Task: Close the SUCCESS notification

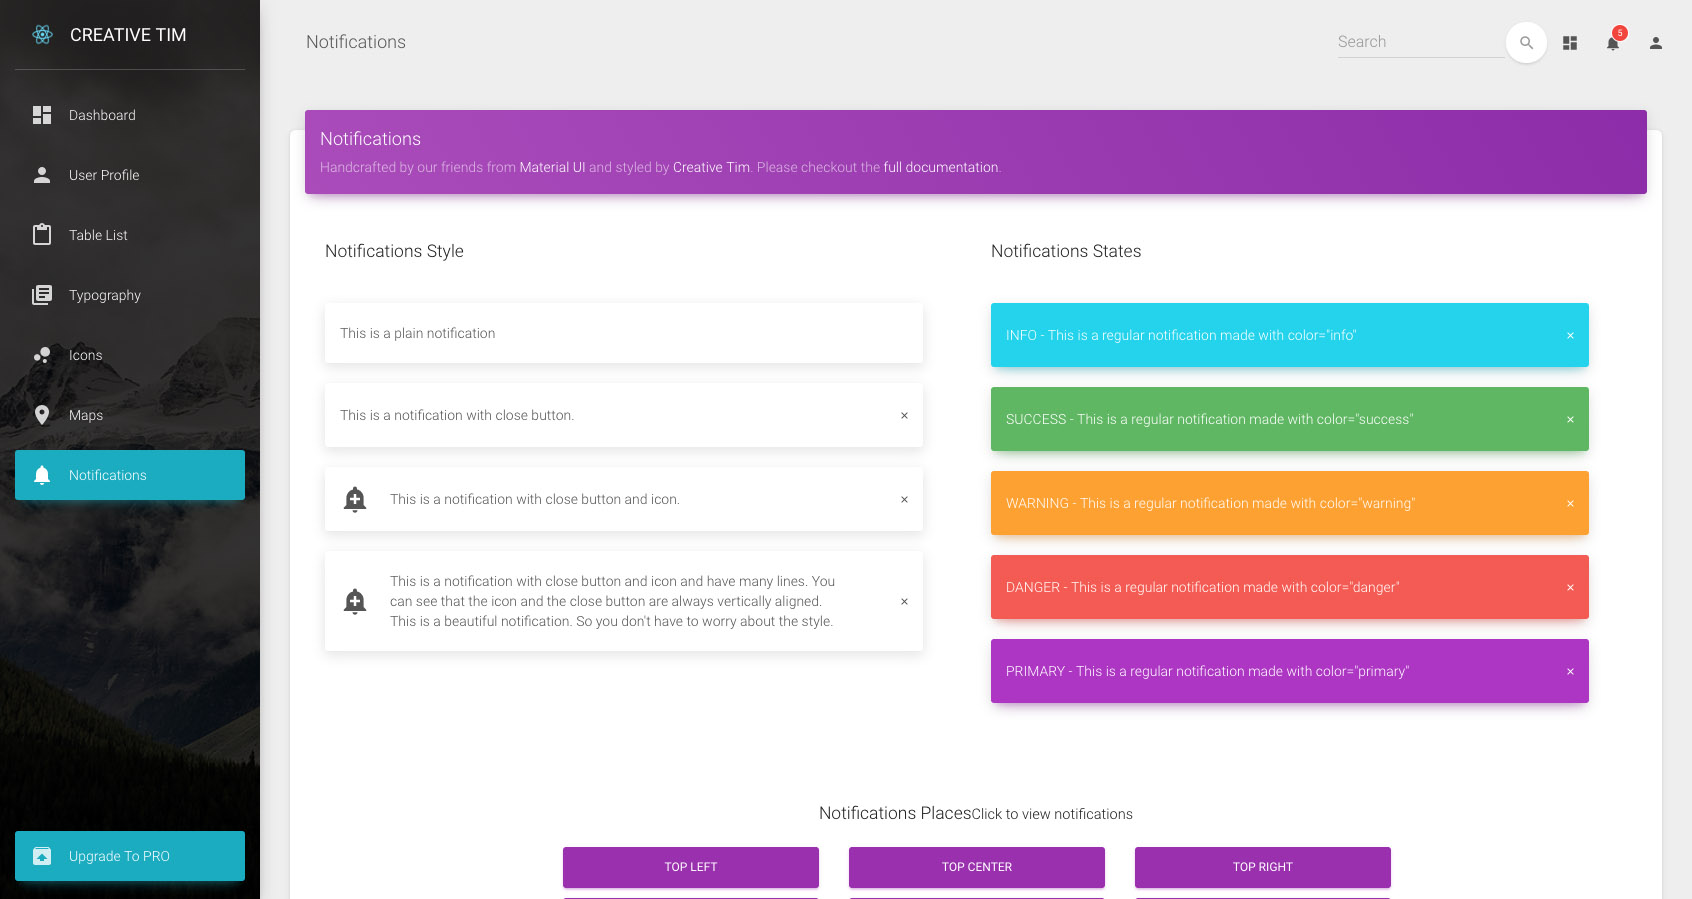Action: (1570, 420)
